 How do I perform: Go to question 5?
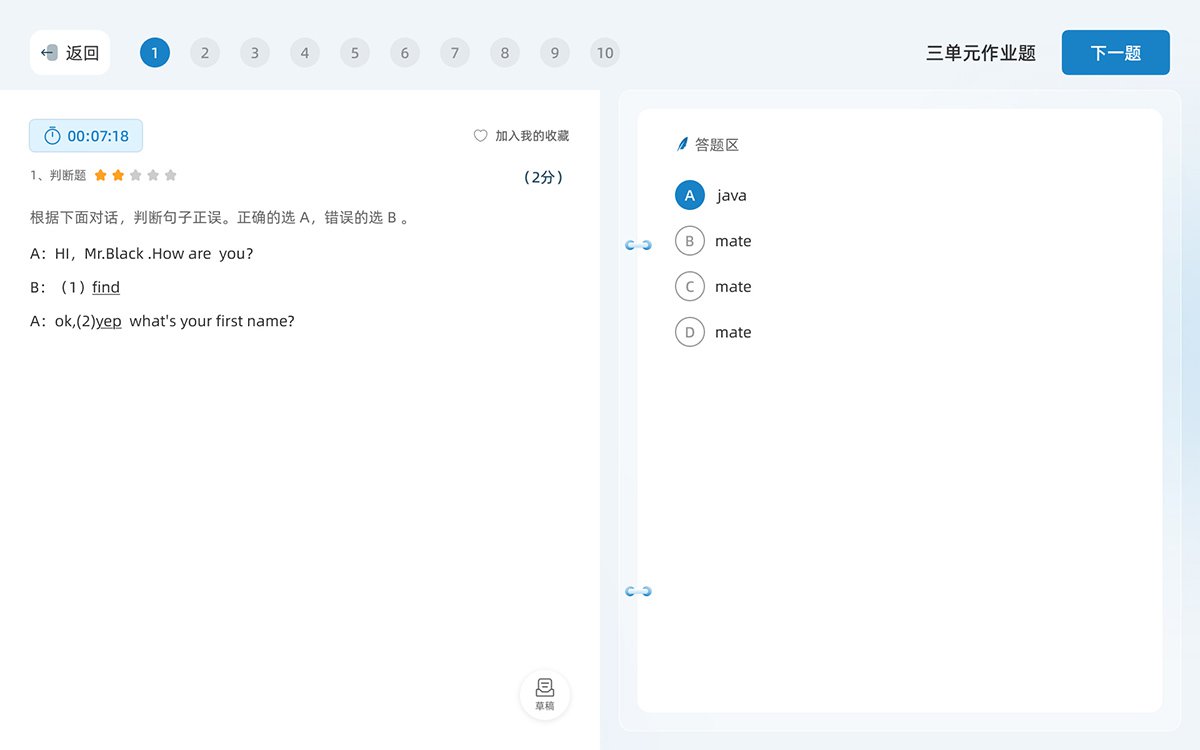coord(355,53)
